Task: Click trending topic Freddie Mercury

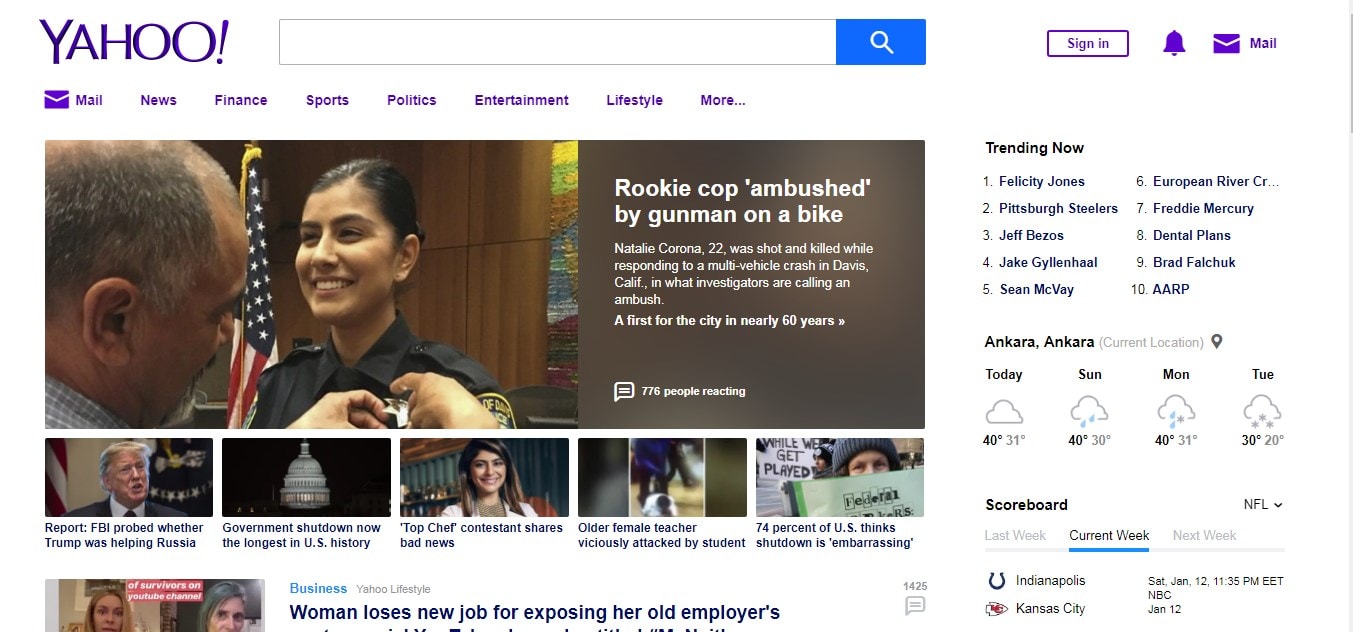Action: (1203, 208)
